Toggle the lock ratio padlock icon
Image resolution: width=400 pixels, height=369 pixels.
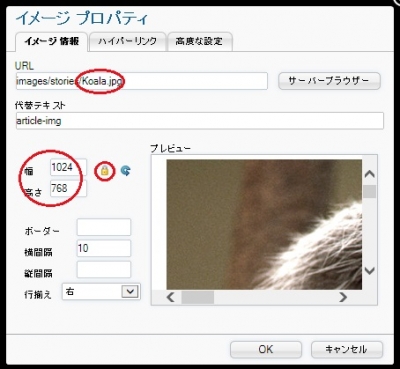click(105, 171)
